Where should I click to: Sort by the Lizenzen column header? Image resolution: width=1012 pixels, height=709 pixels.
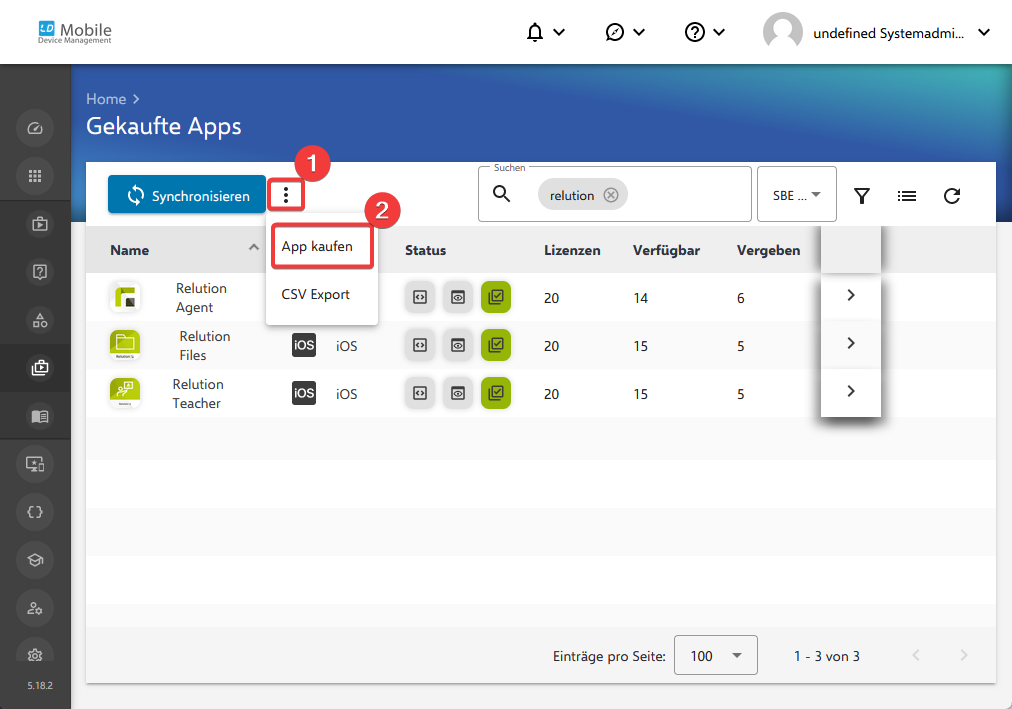572,250
